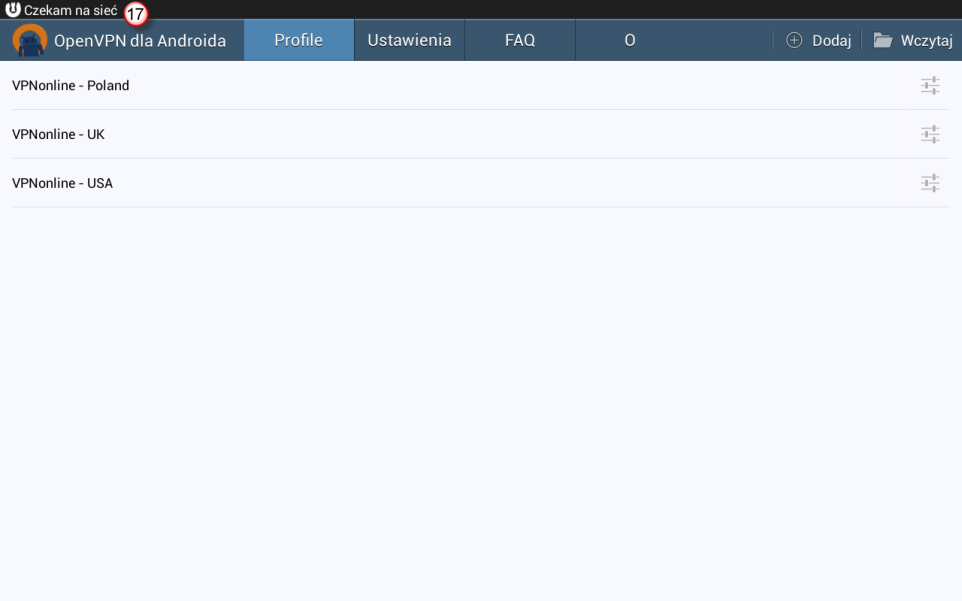Open settings for VPNonline - Poland profile
This screenshot has height=601, width=962.
930,86
